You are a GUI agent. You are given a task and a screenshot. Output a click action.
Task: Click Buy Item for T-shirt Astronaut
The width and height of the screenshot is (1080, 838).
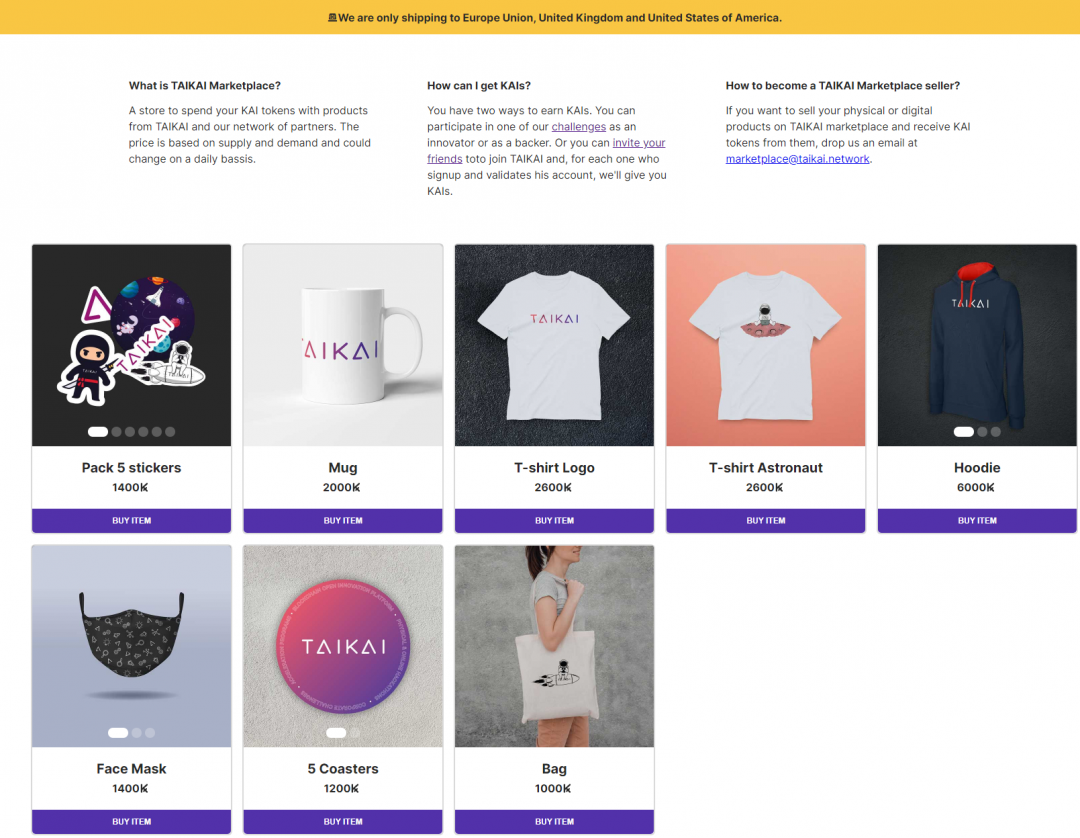[765, 521]
